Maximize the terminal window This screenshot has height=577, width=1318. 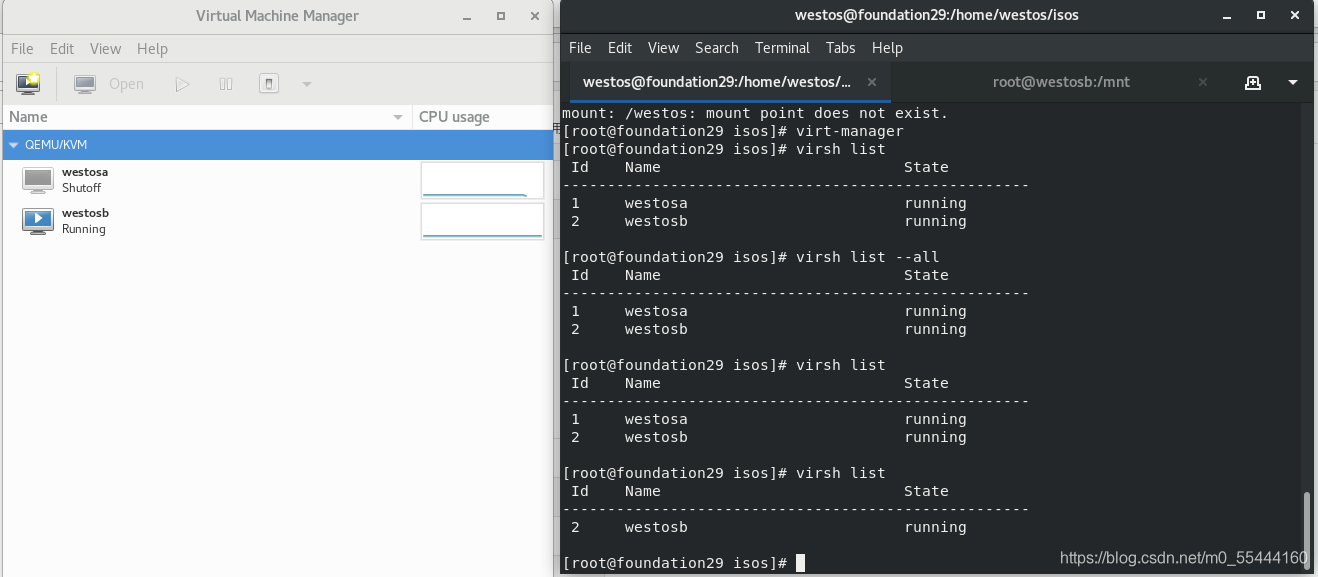1261,15
